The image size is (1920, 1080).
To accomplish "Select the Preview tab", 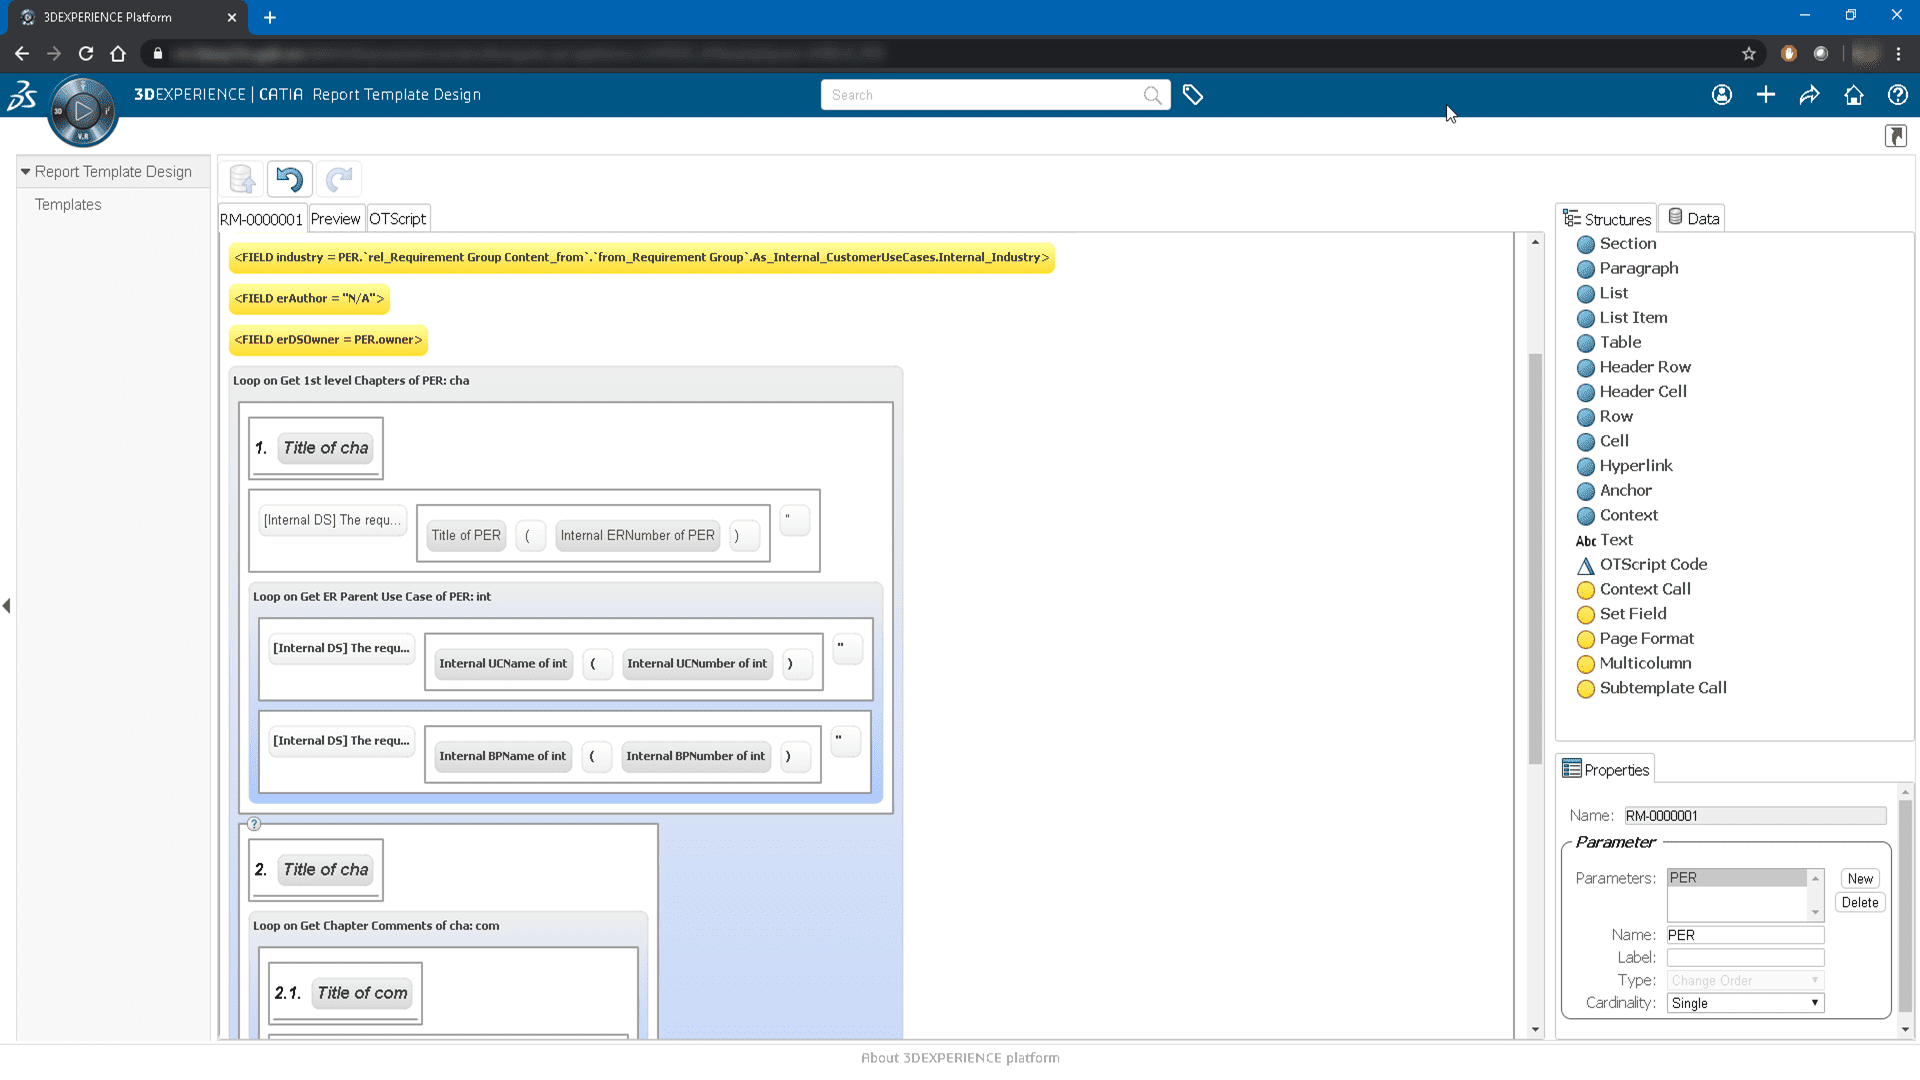I will 335,219.
